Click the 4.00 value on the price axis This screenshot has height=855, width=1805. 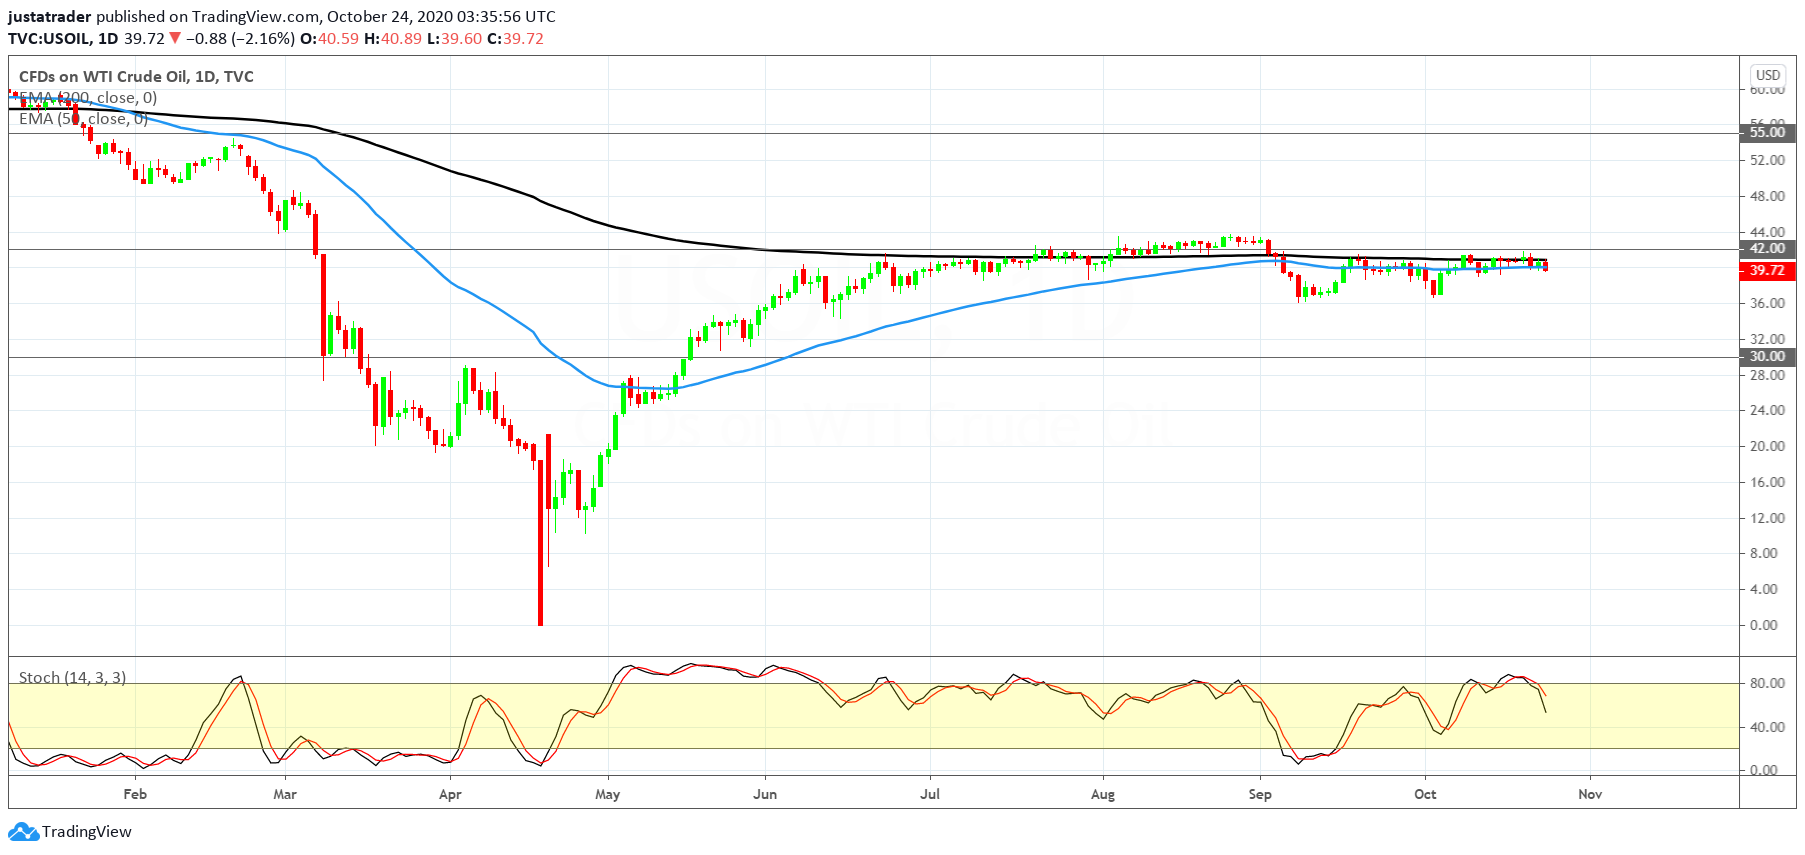pyautogui.click(x=1764, y=589)
